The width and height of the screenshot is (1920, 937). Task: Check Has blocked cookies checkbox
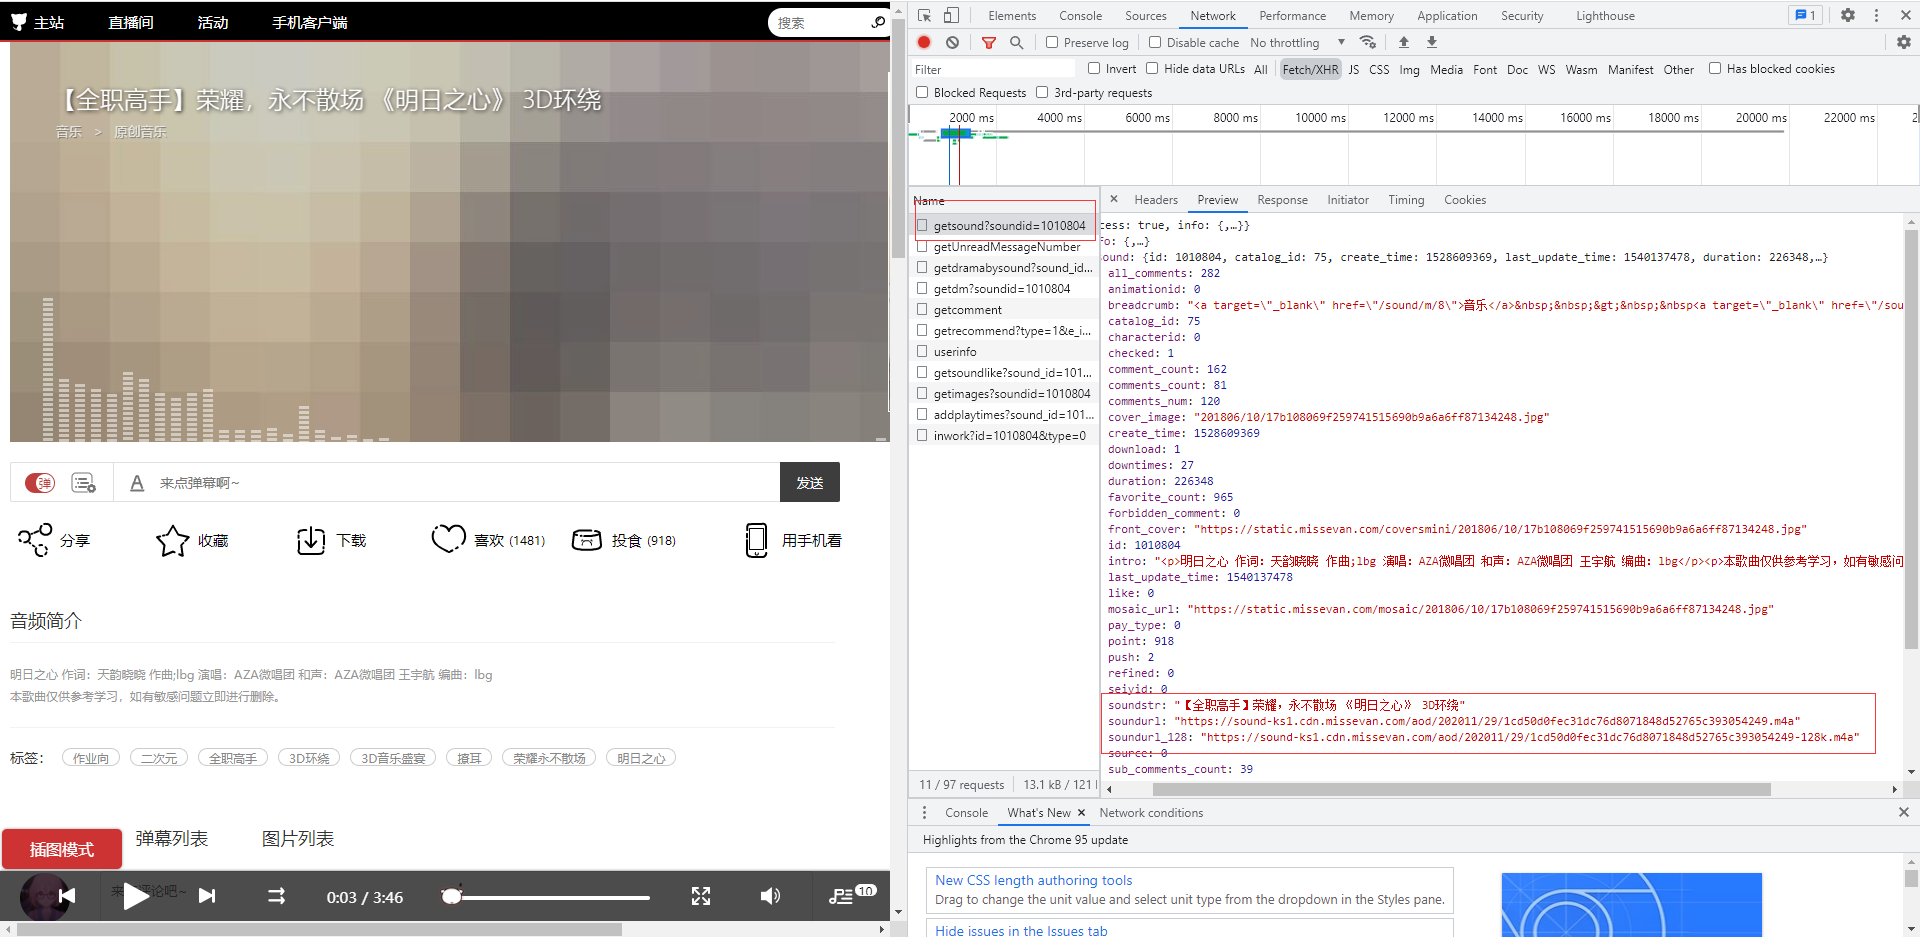click(x=1715, y=68)
